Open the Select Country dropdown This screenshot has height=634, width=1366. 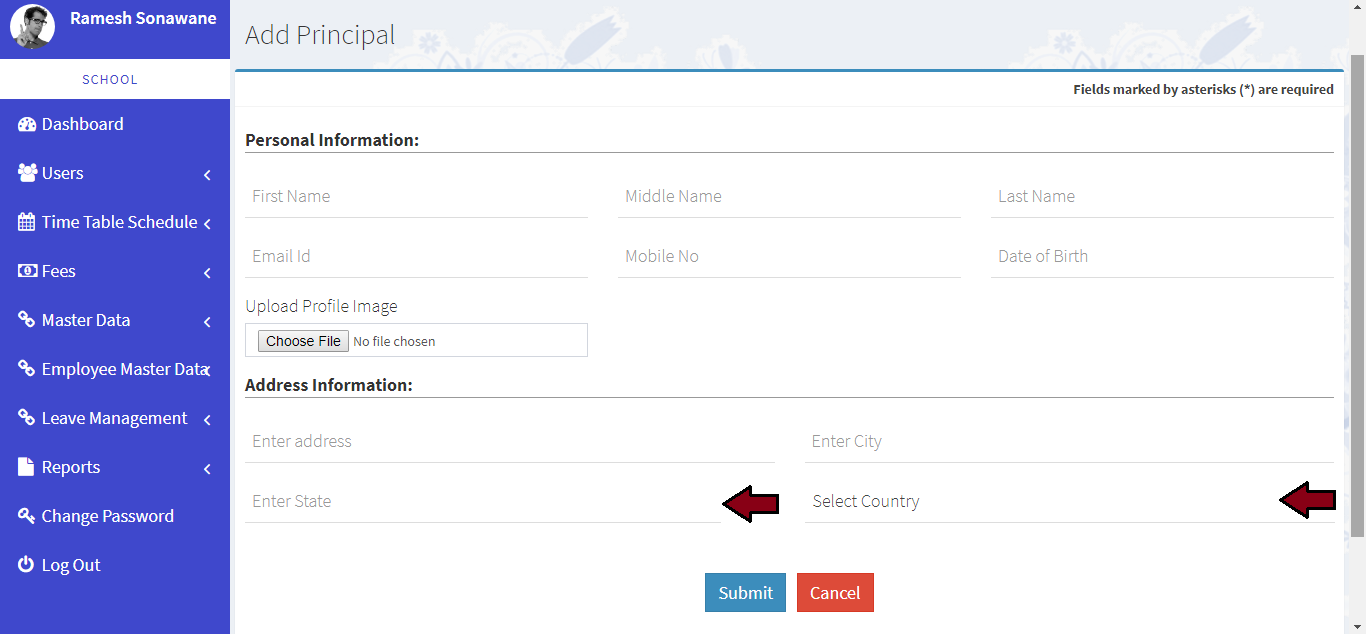click(1040, 501)
